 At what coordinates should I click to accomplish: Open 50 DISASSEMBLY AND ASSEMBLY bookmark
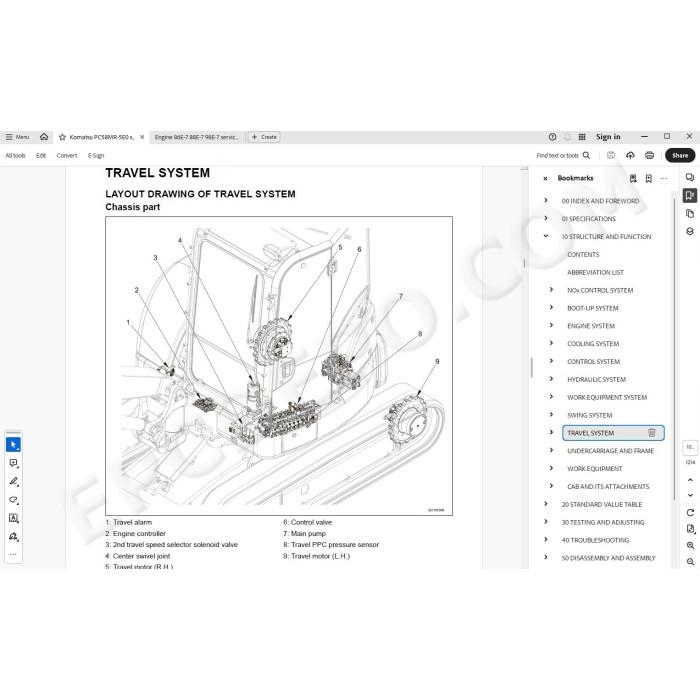tap(608, 558)
